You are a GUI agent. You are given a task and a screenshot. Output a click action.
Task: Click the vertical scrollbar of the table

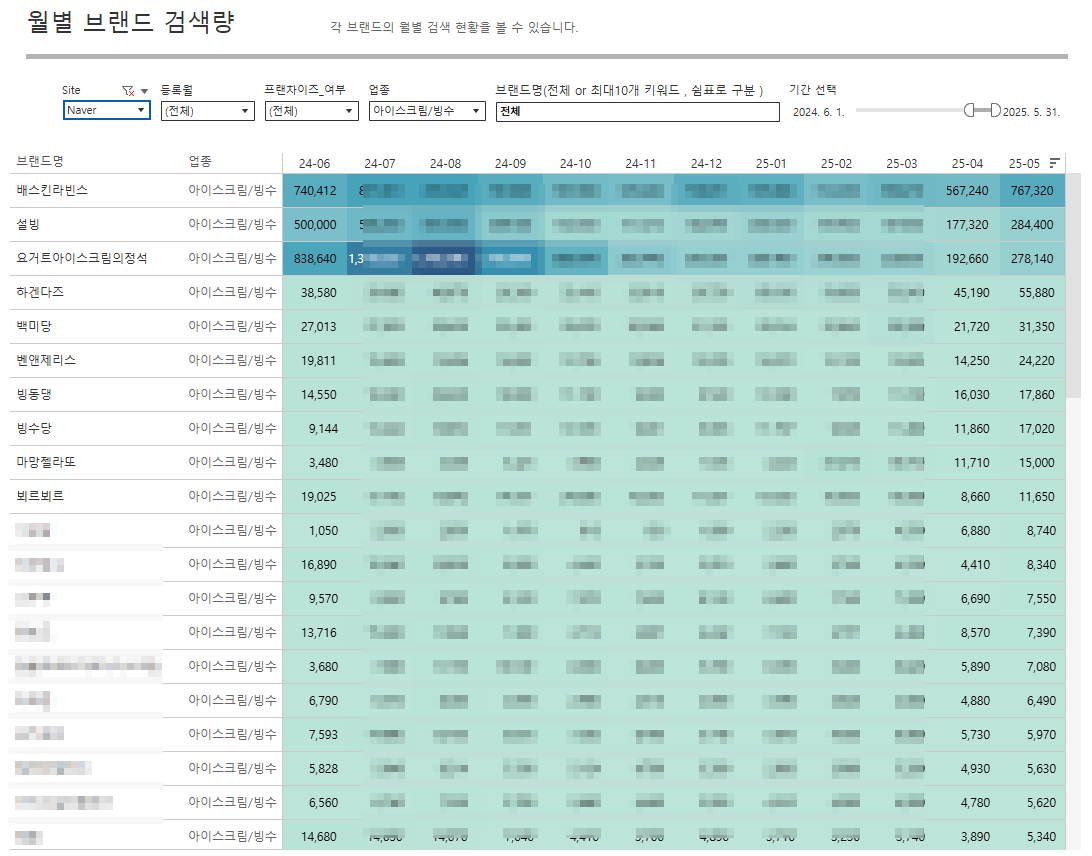click(x=1073, y=286)
